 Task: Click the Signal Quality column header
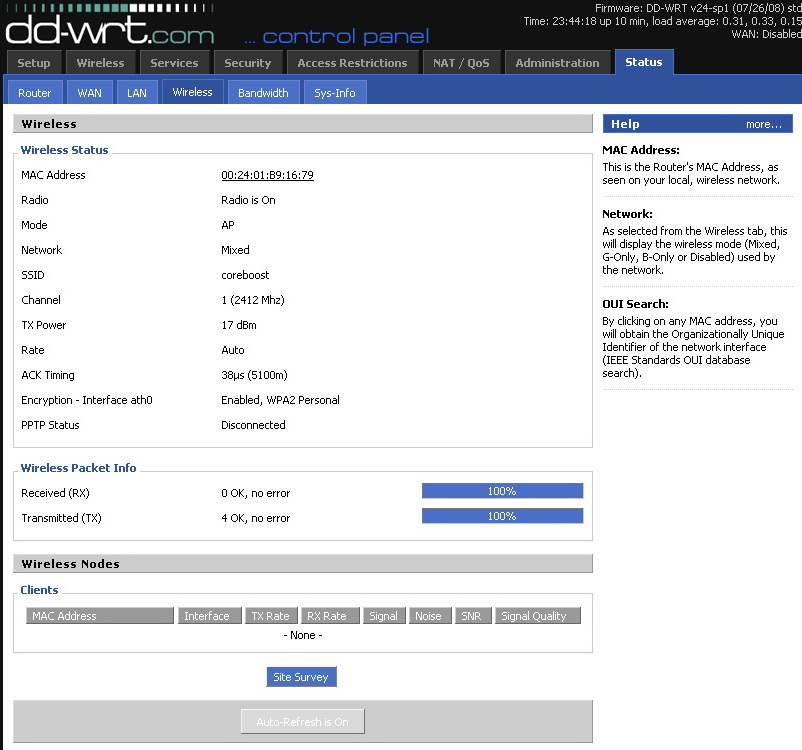coord(533,616)
